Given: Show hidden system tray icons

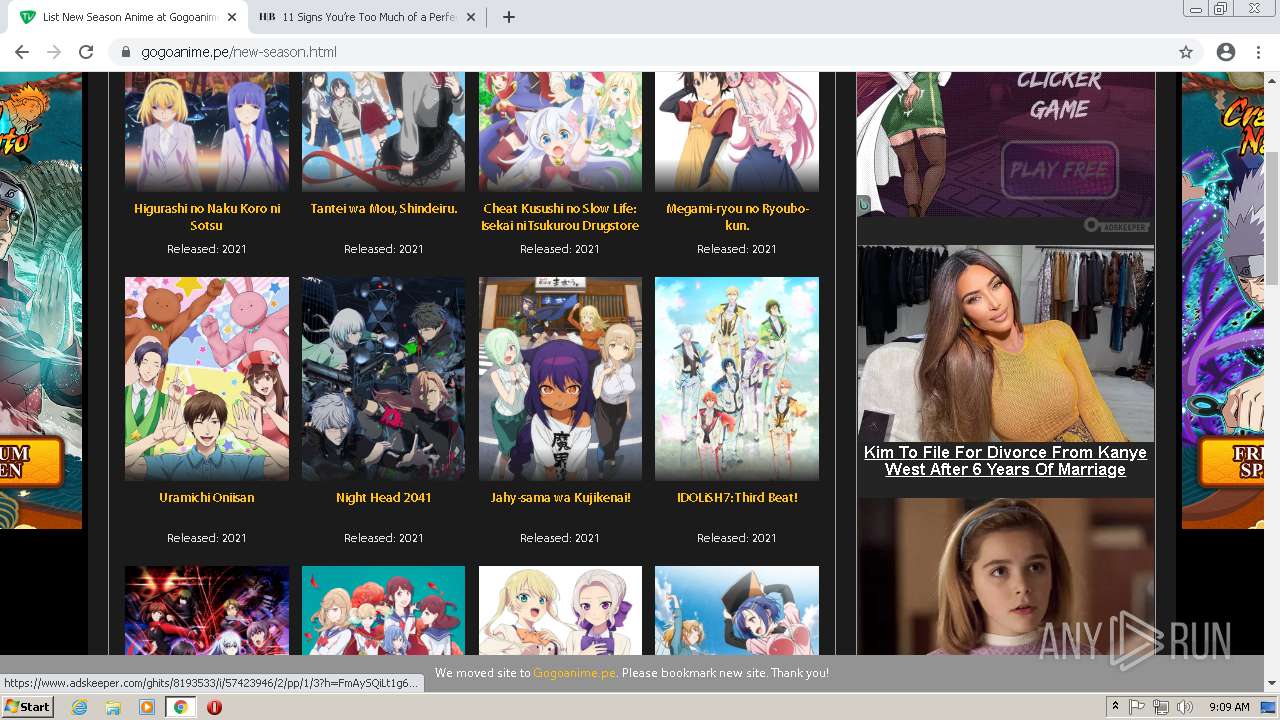Looking at the screenshot, I should [x=1115, y=707].
